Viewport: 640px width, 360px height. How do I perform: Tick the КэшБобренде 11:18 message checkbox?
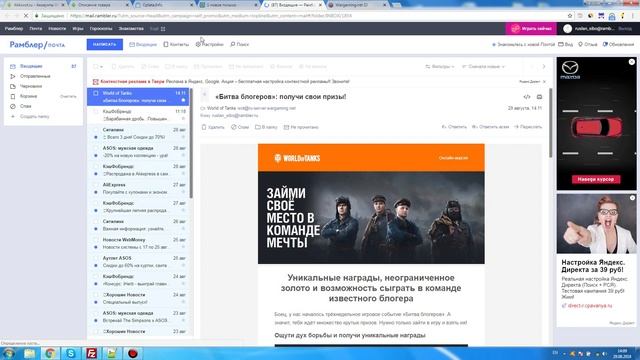[96, 111]
